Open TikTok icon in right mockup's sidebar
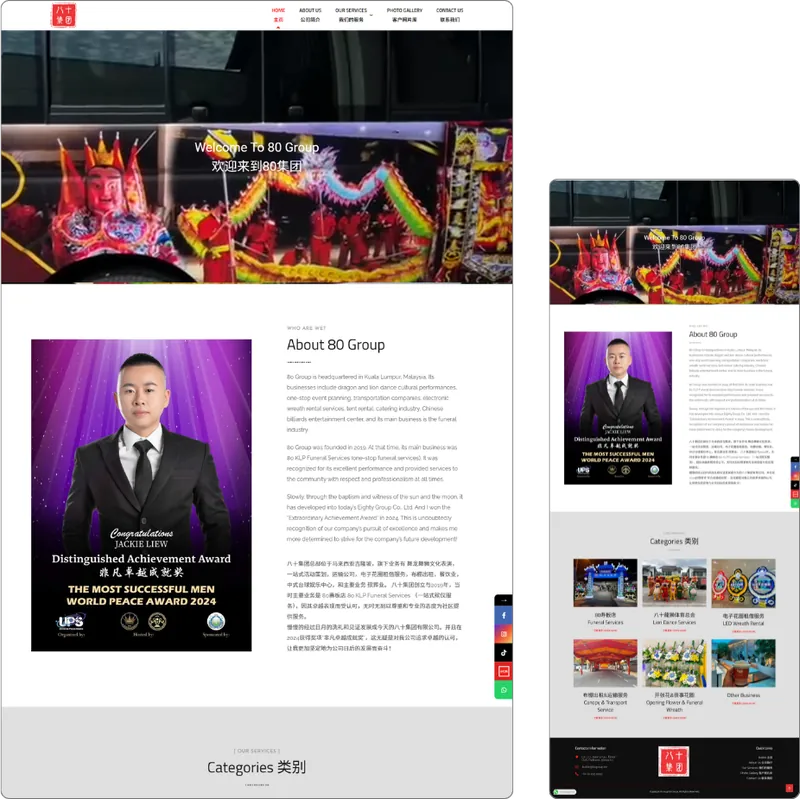Screen dimensions: 800x799 (x=795, y=485)
